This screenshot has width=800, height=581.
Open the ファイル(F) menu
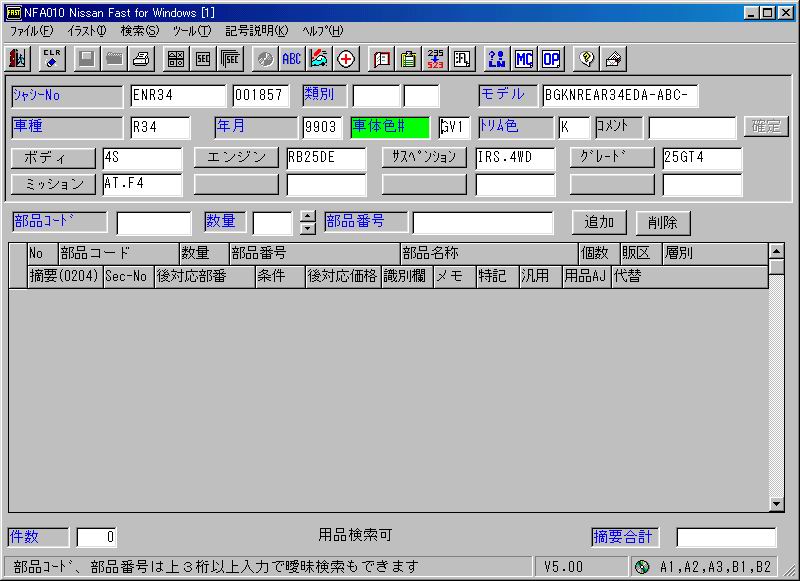click(x=31, y=31)
